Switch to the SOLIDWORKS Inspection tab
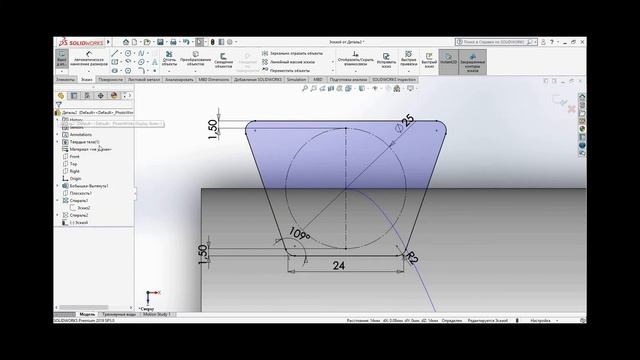640x360 pixels. pyautogui.click(x=394, y=80)
